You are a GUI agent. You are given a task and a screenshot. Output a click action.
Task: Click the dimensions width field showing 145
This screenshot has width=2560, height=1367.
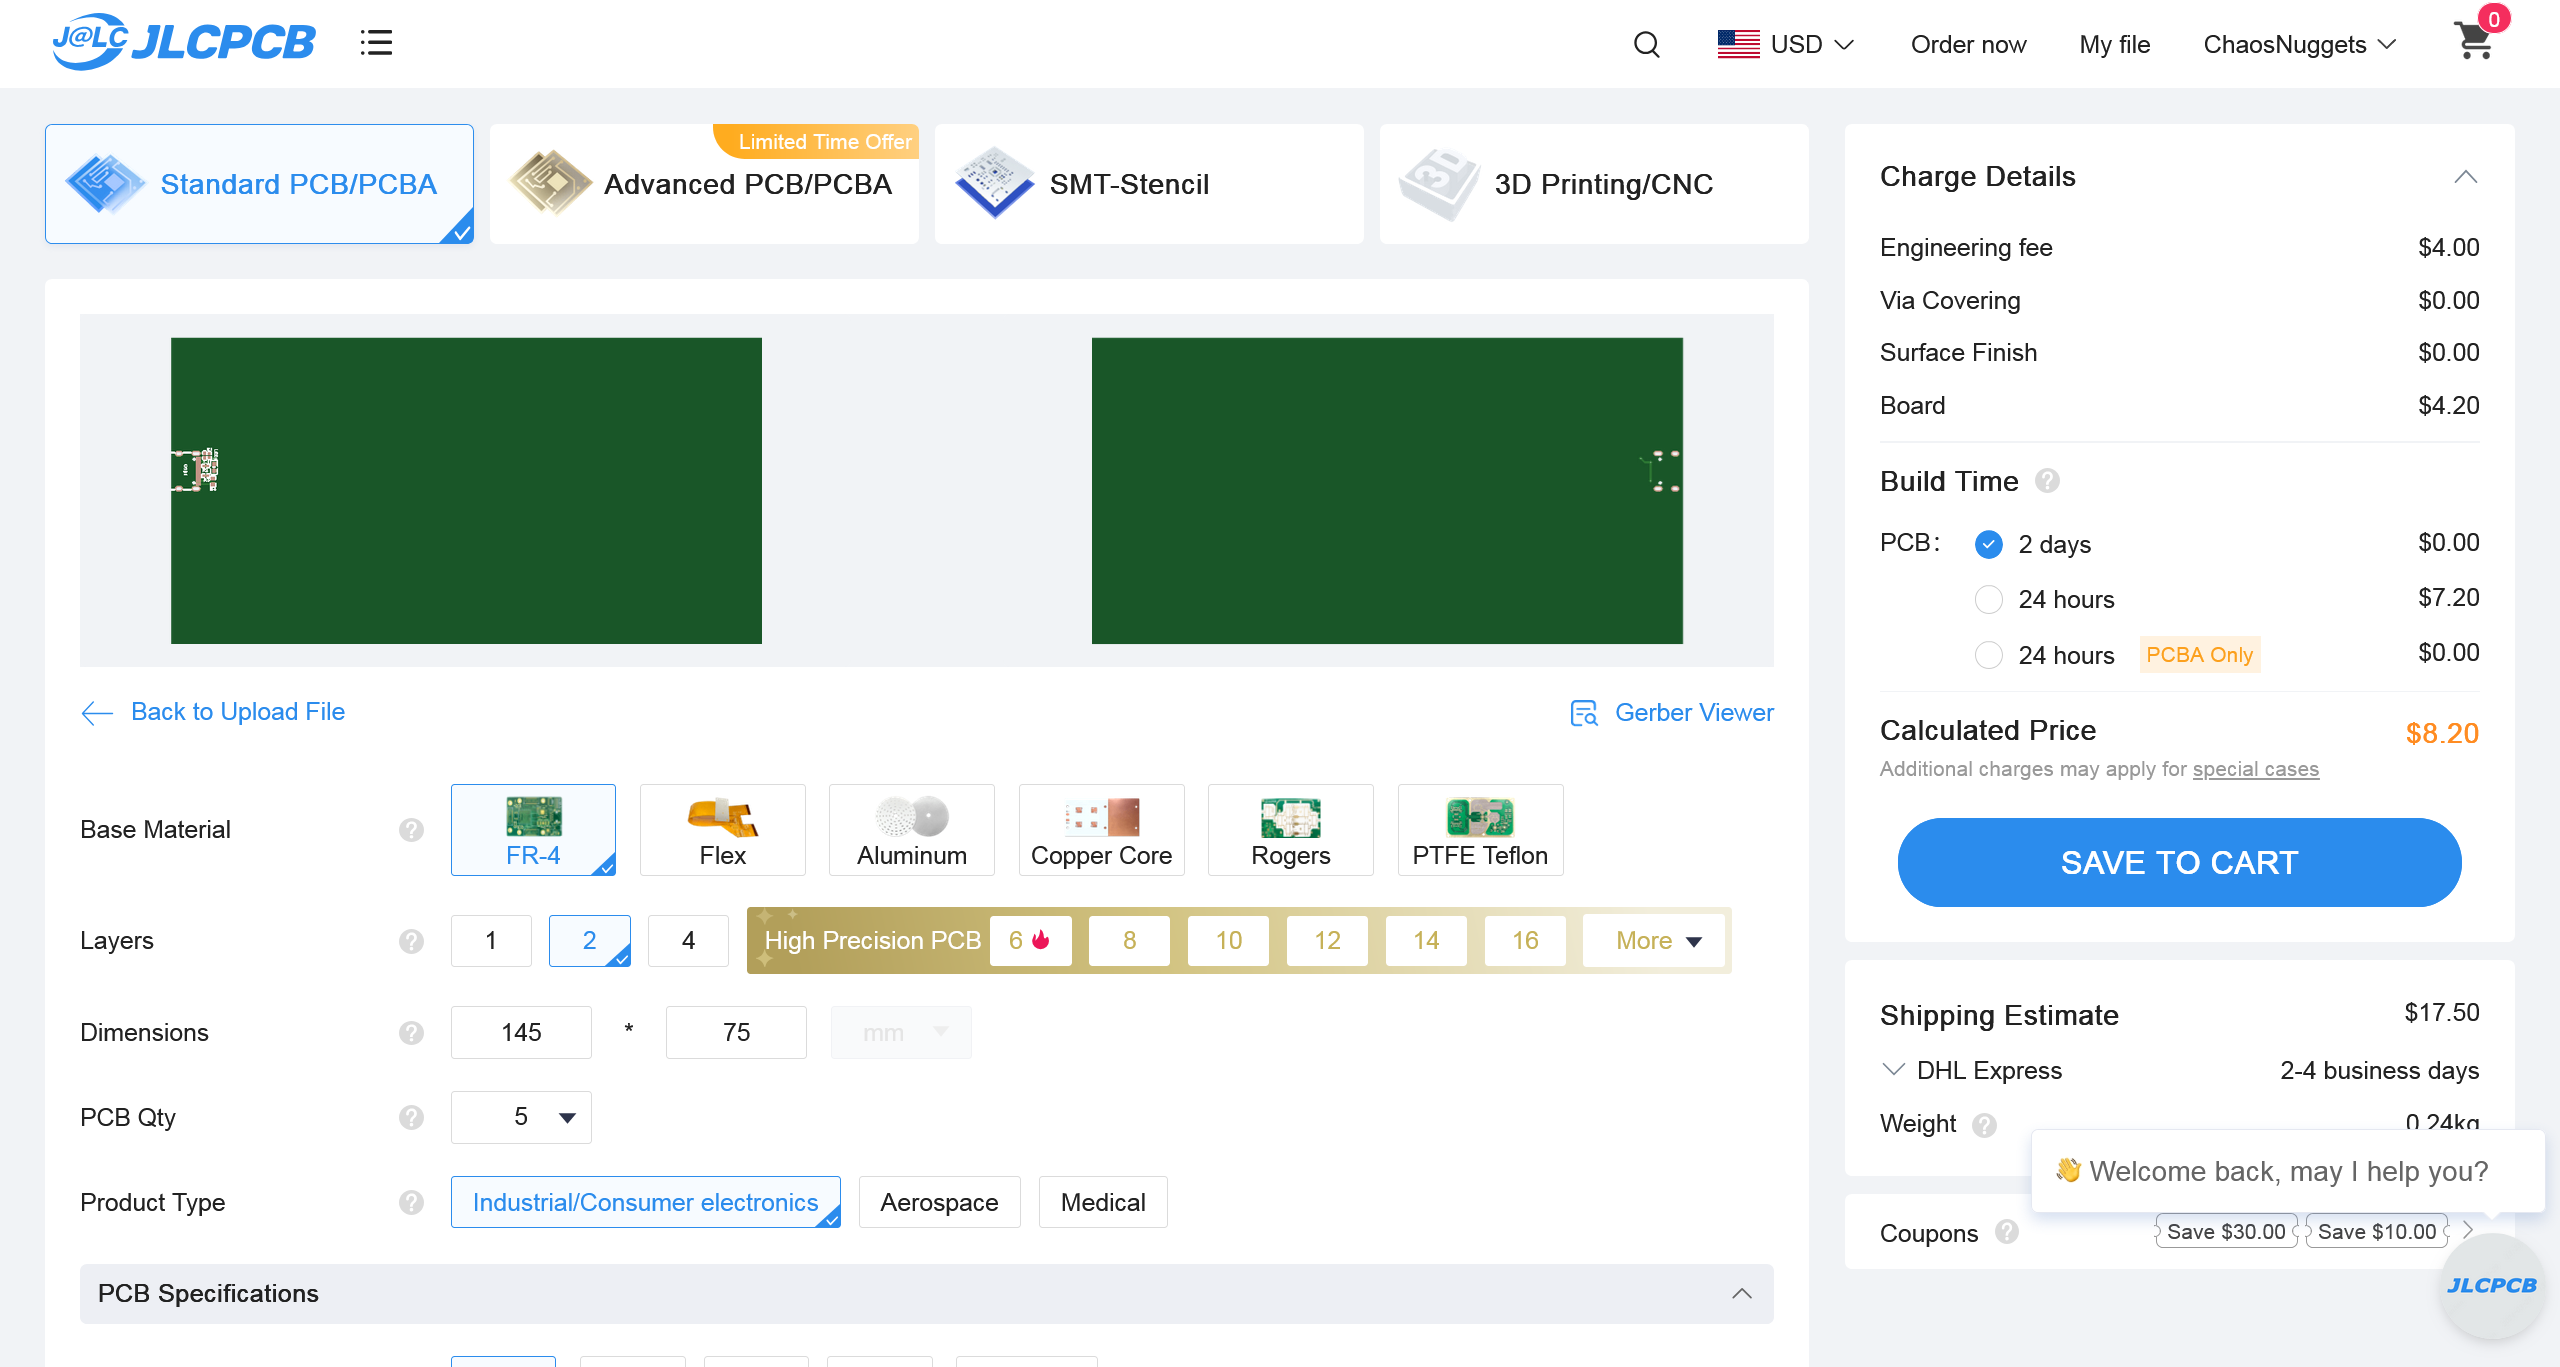(x=521, y=1032)
